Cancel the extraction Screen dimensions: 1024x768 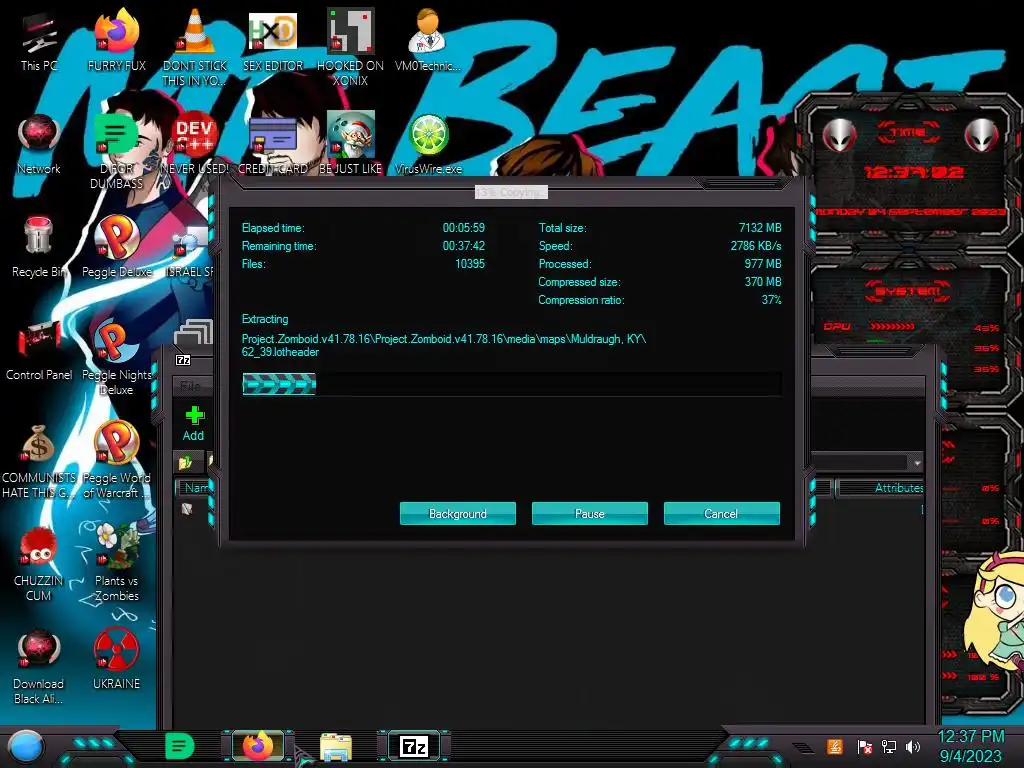[722, 513]
